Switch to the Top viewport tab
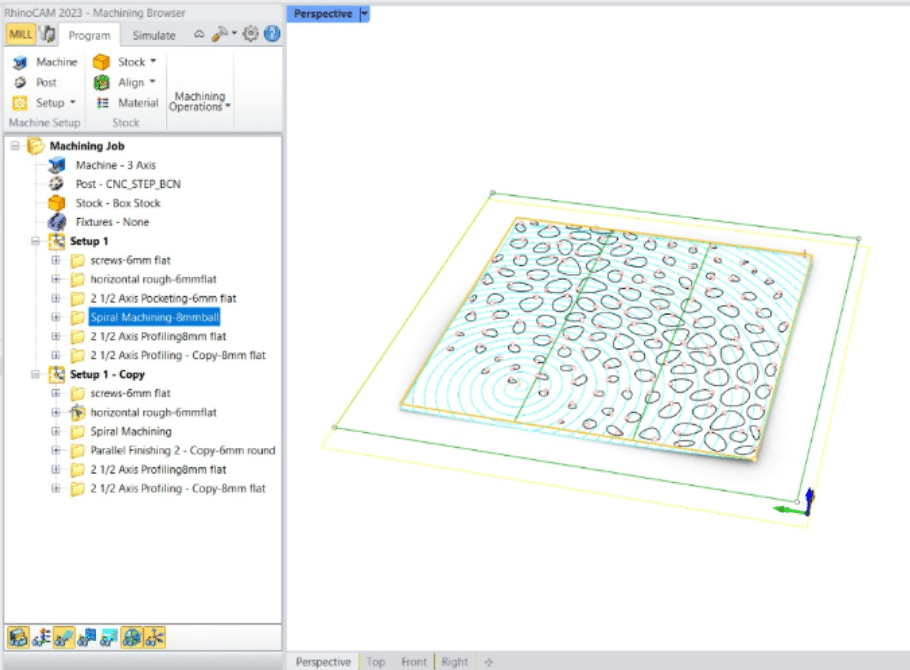The width and height of the screenshot is (910, 670). click(375, 662)
